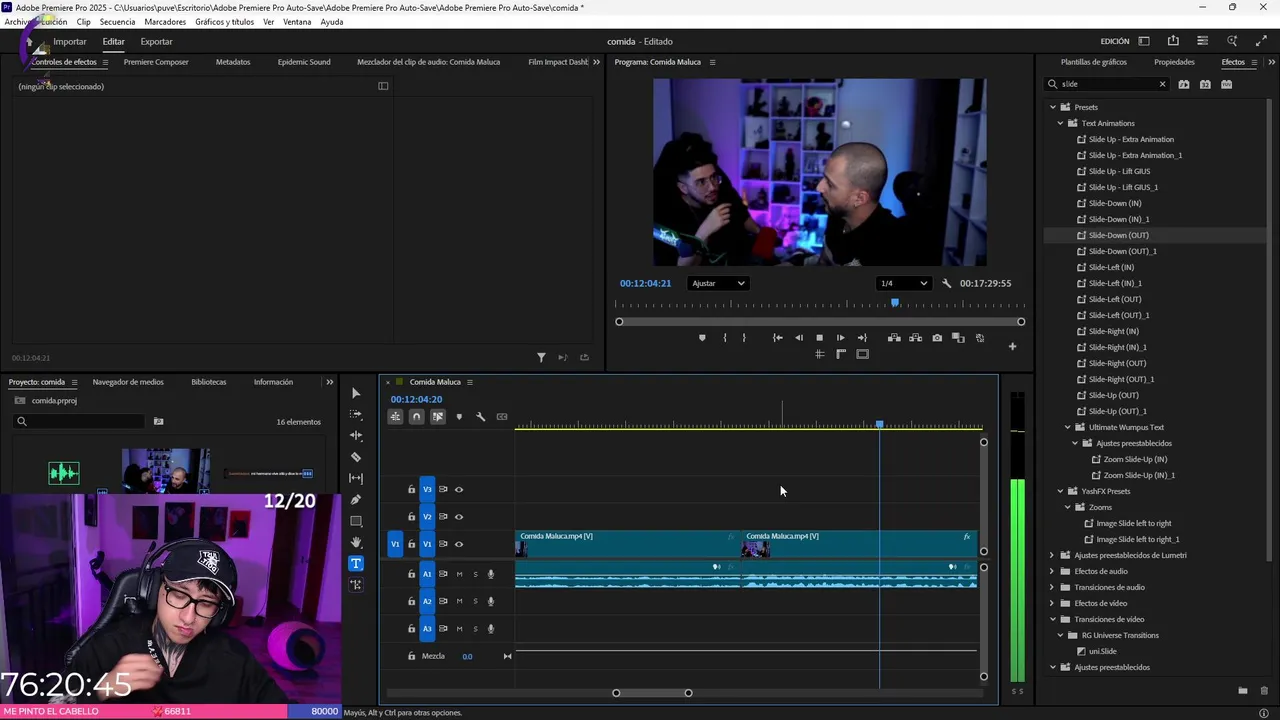Switch to Metadatos tab
The height and width of the screenshot is (720, 1280).
point(233,62)
